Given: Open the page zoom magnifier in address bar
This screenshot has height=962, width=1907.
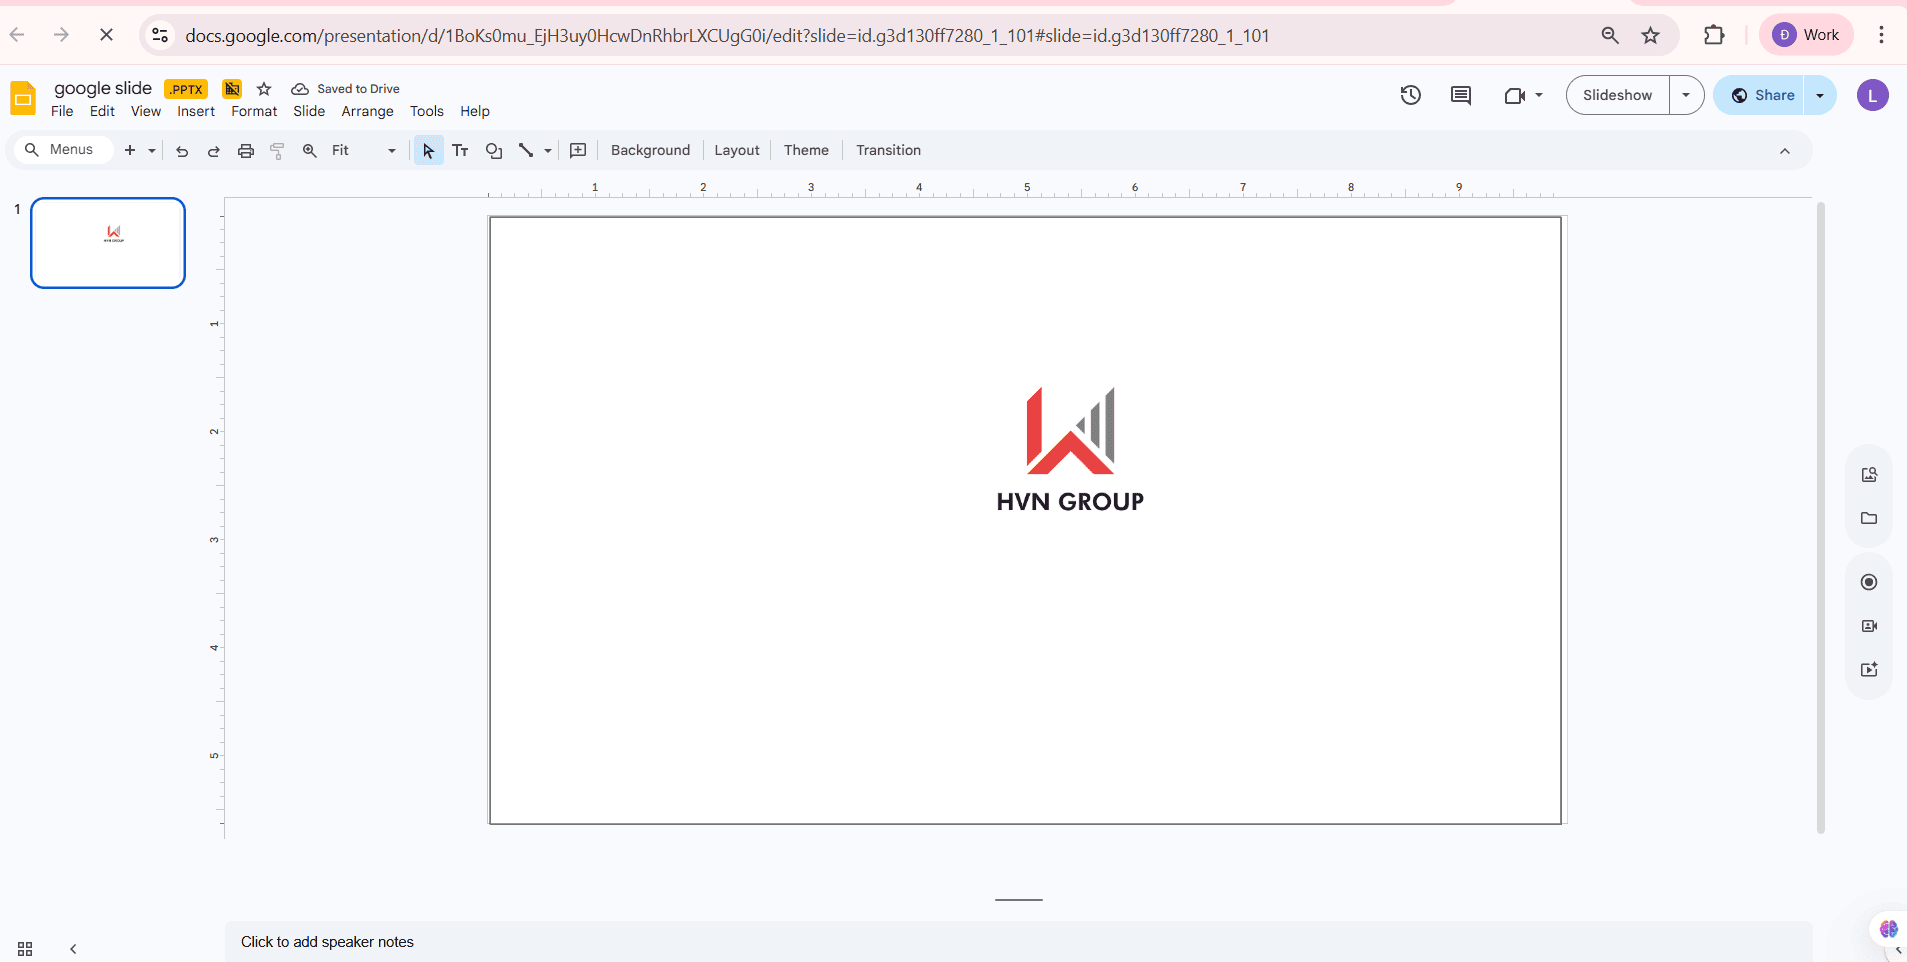Looking at the screenshot, I should pos(1610,36).
